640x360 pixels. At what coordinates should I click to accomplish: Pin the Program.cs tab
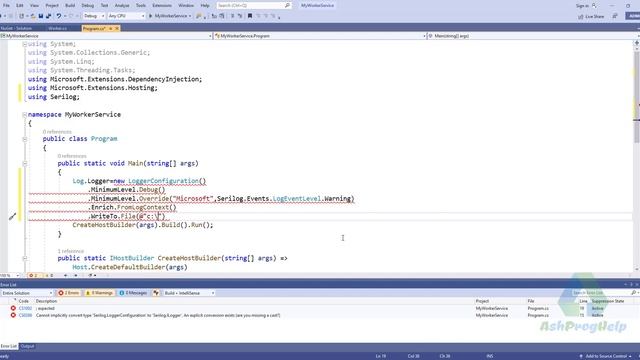click(x=110, y=29)
